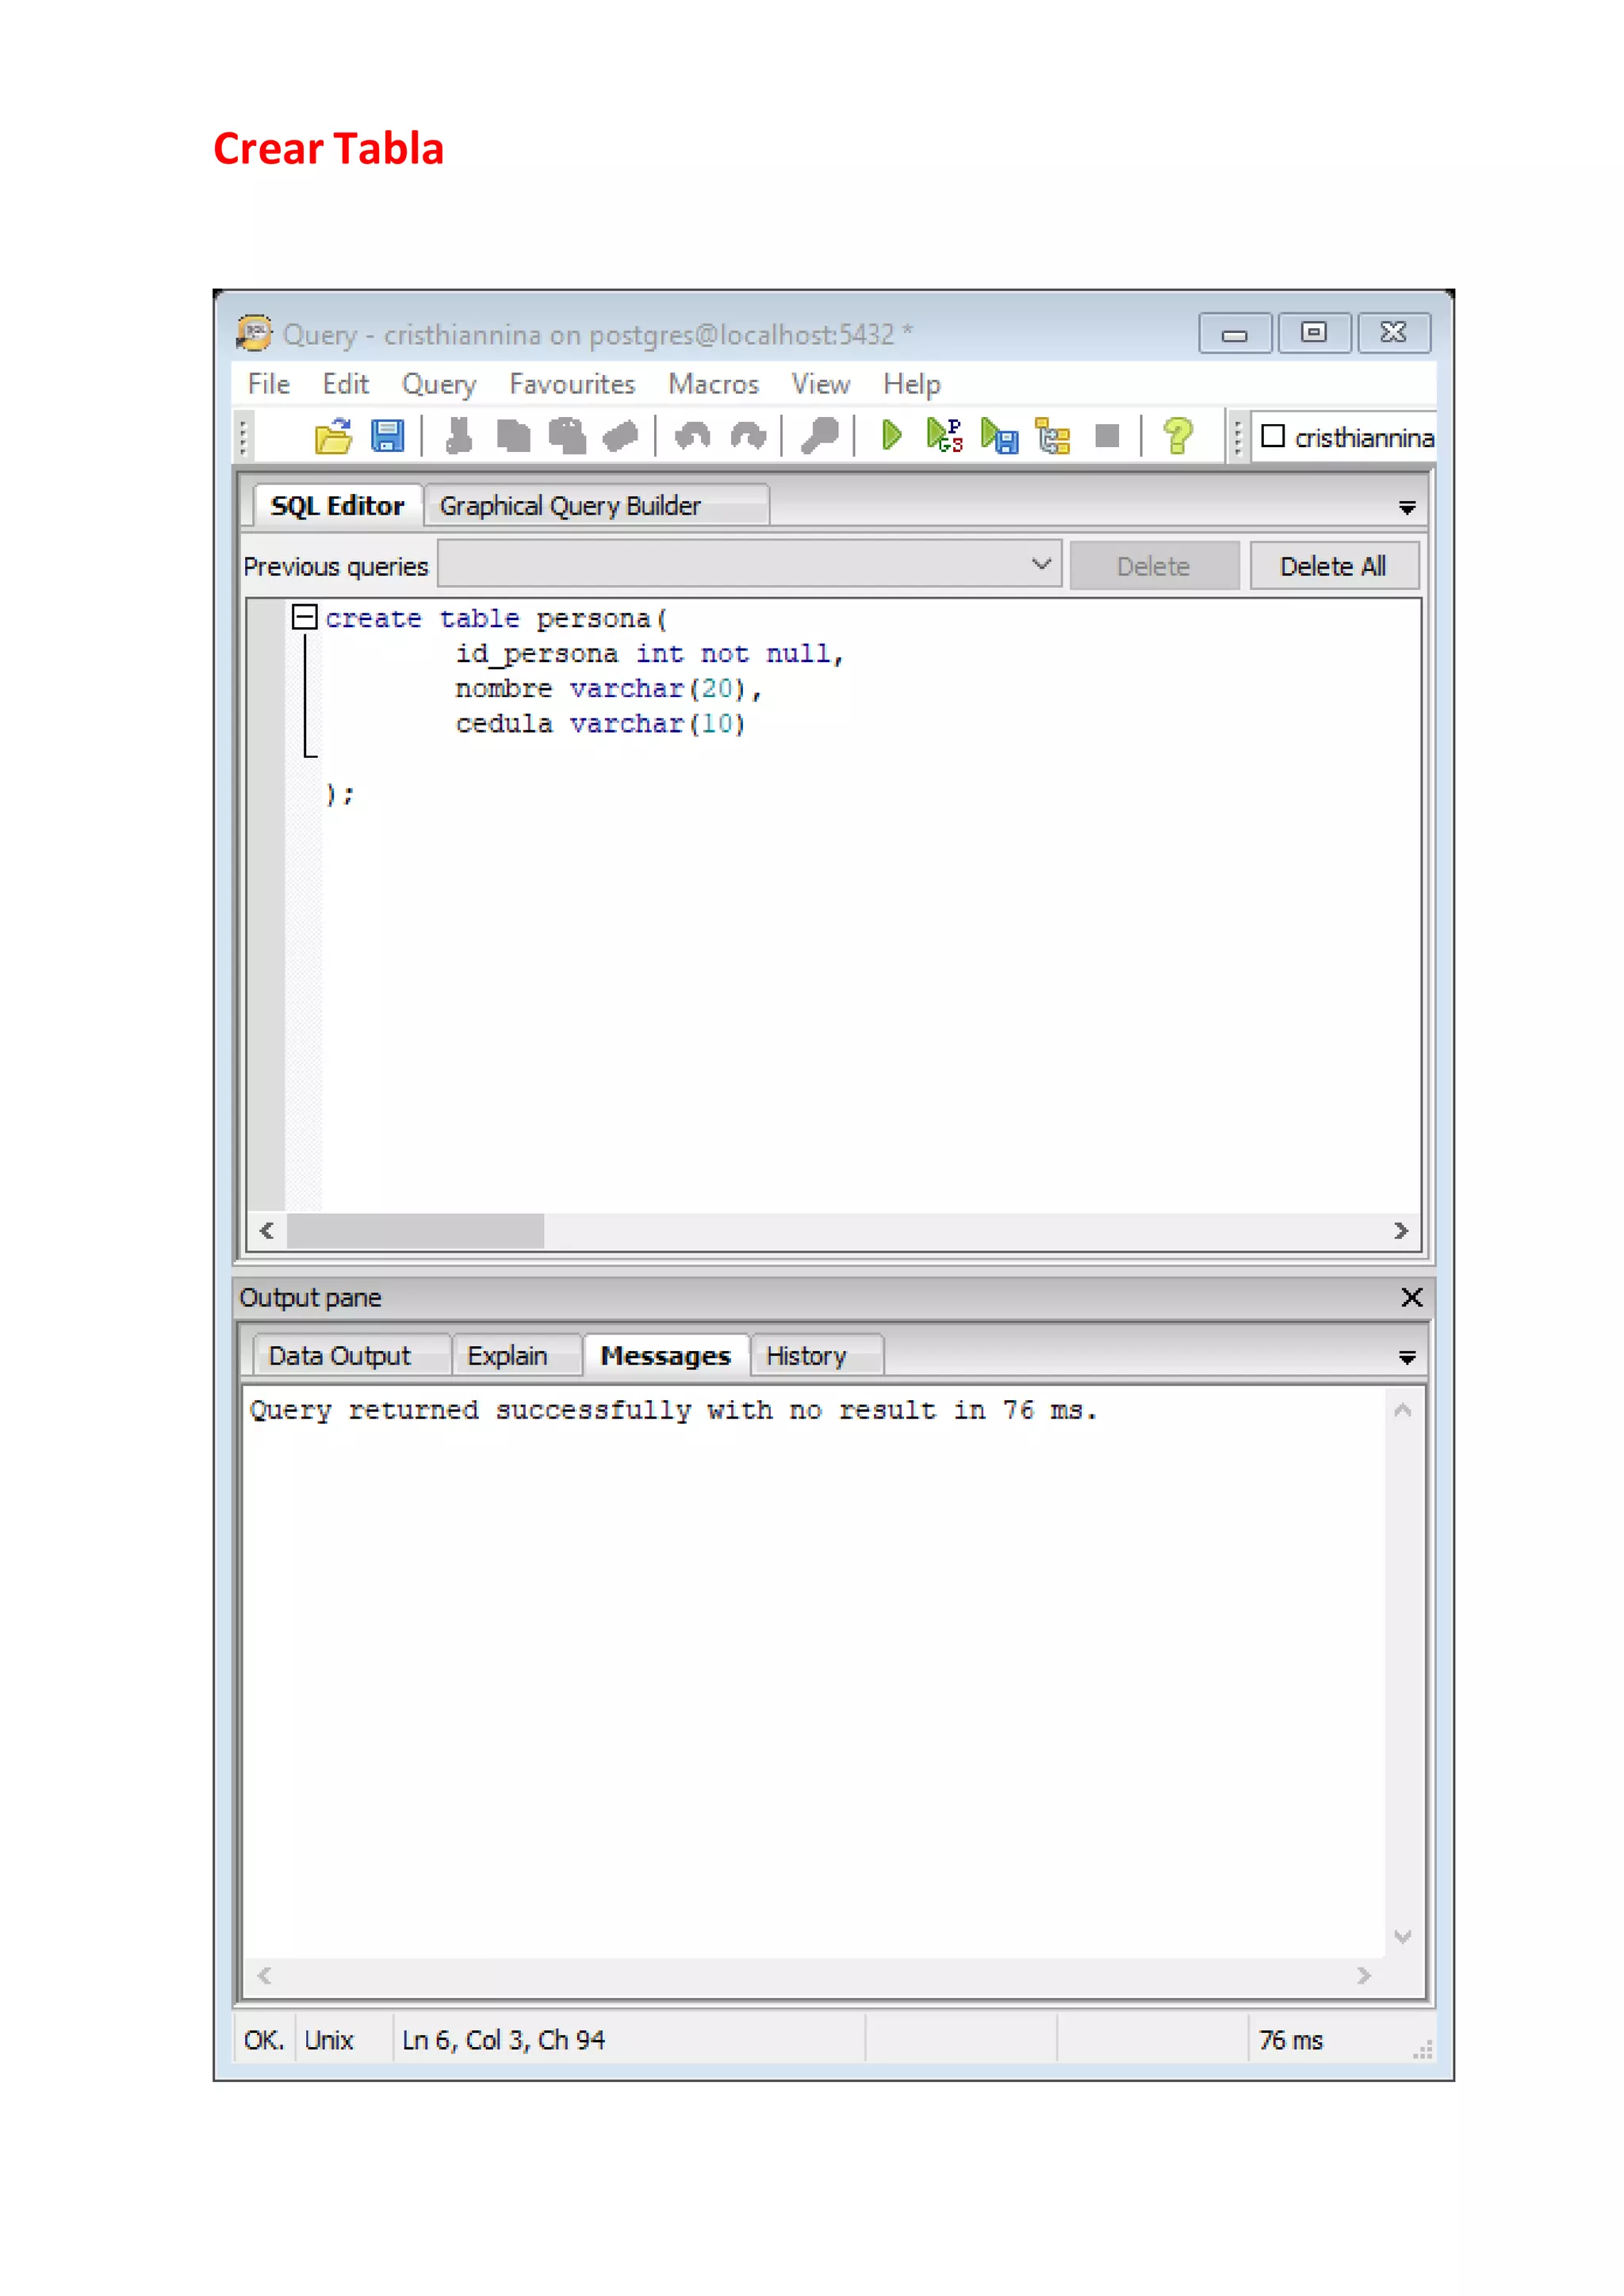Open the File menu

(269, 384)
